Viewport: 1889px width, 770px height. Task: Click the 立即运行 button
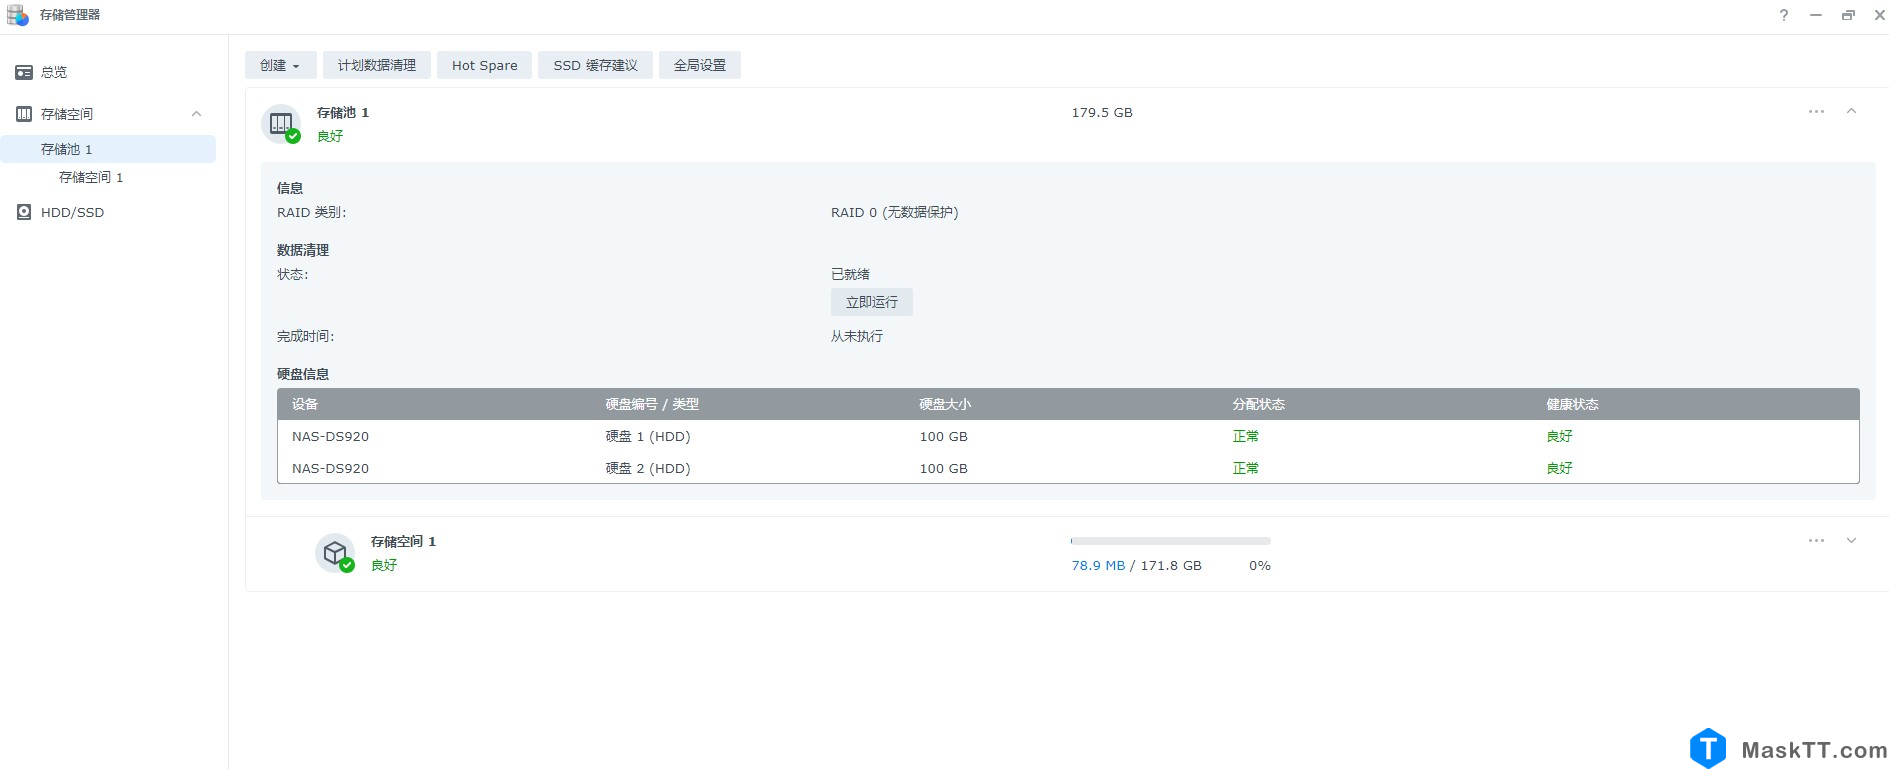872,302
